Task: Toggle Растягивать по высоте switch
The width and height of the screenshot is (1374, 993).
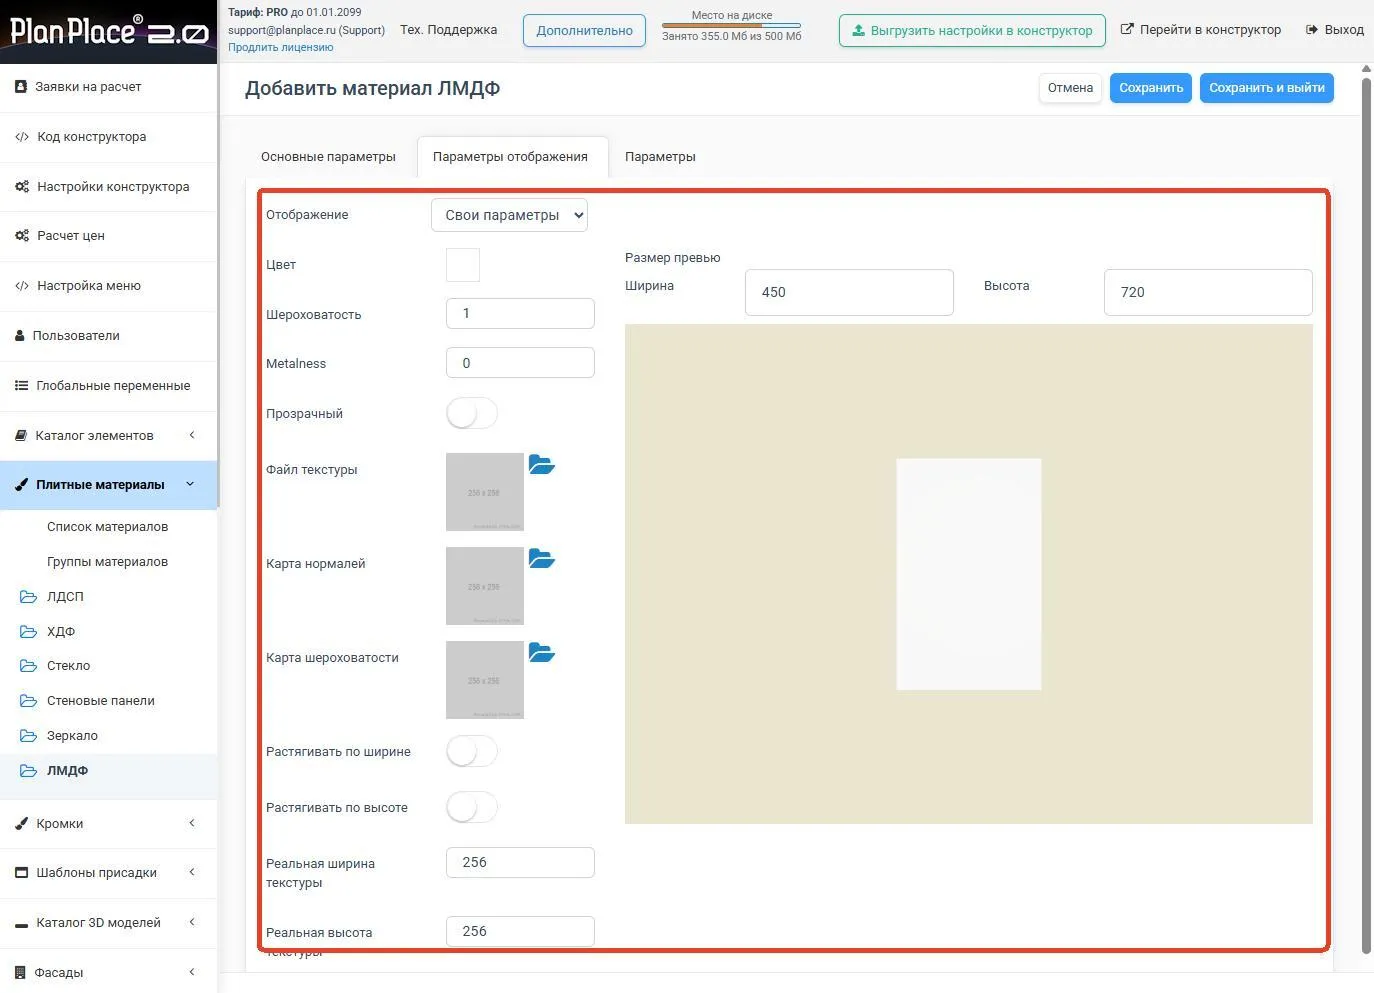Action: 471,807
